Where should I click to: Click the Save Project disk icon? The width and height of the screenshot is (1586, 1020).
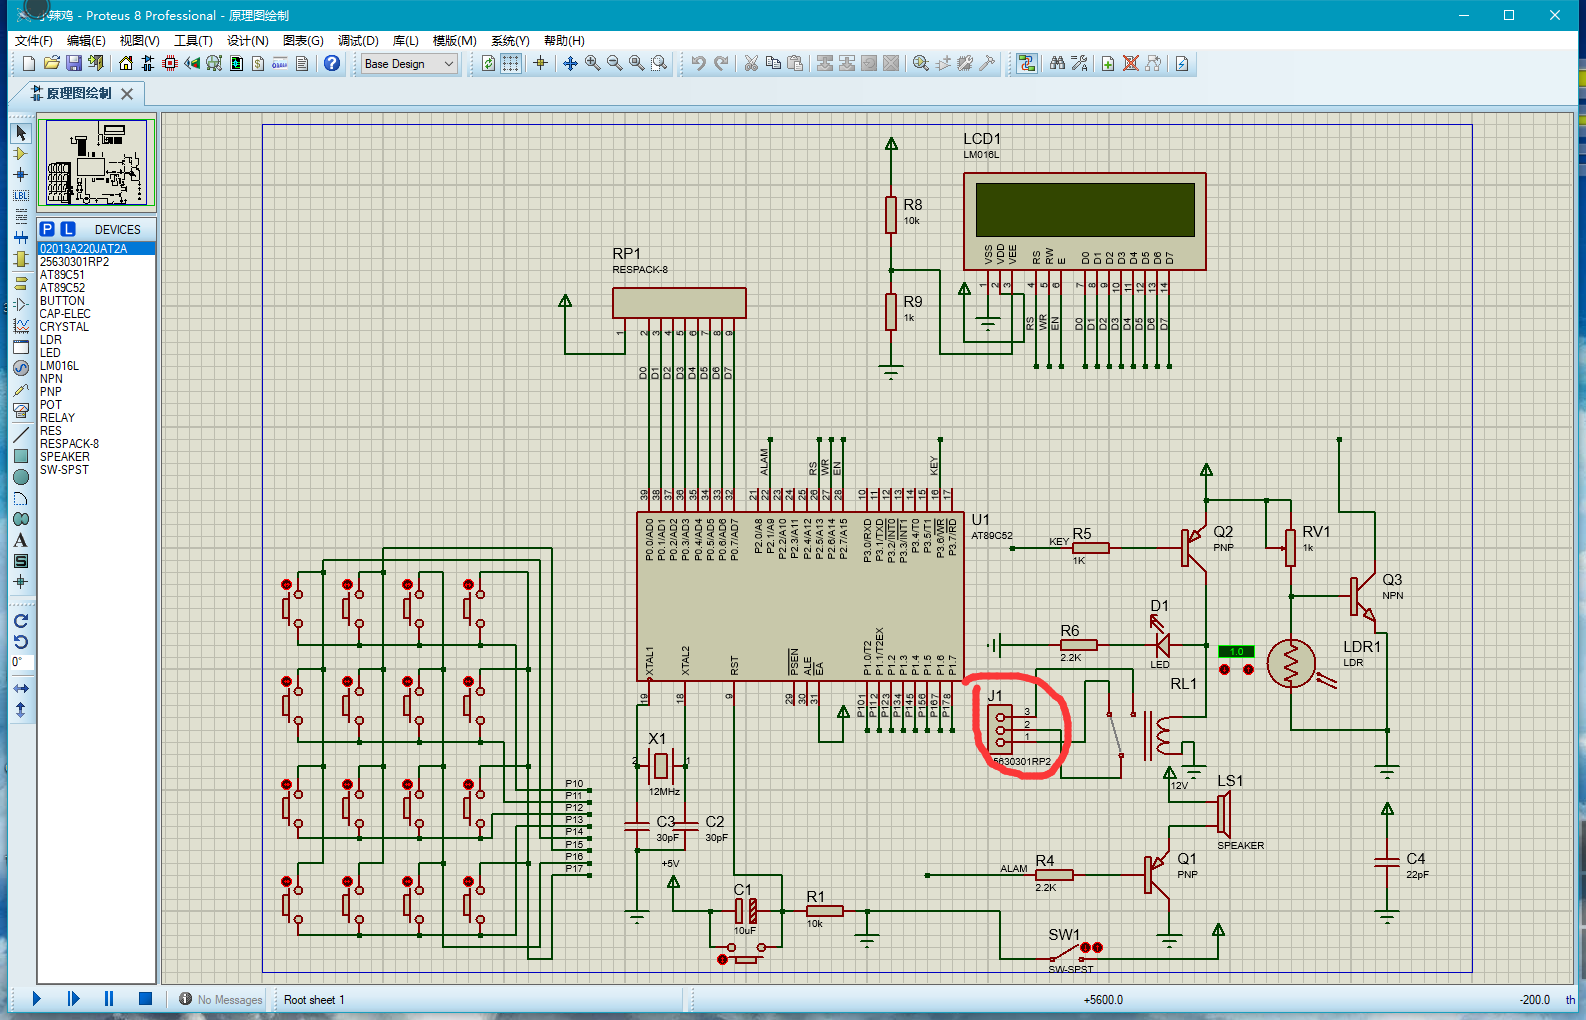coord(73,63)
